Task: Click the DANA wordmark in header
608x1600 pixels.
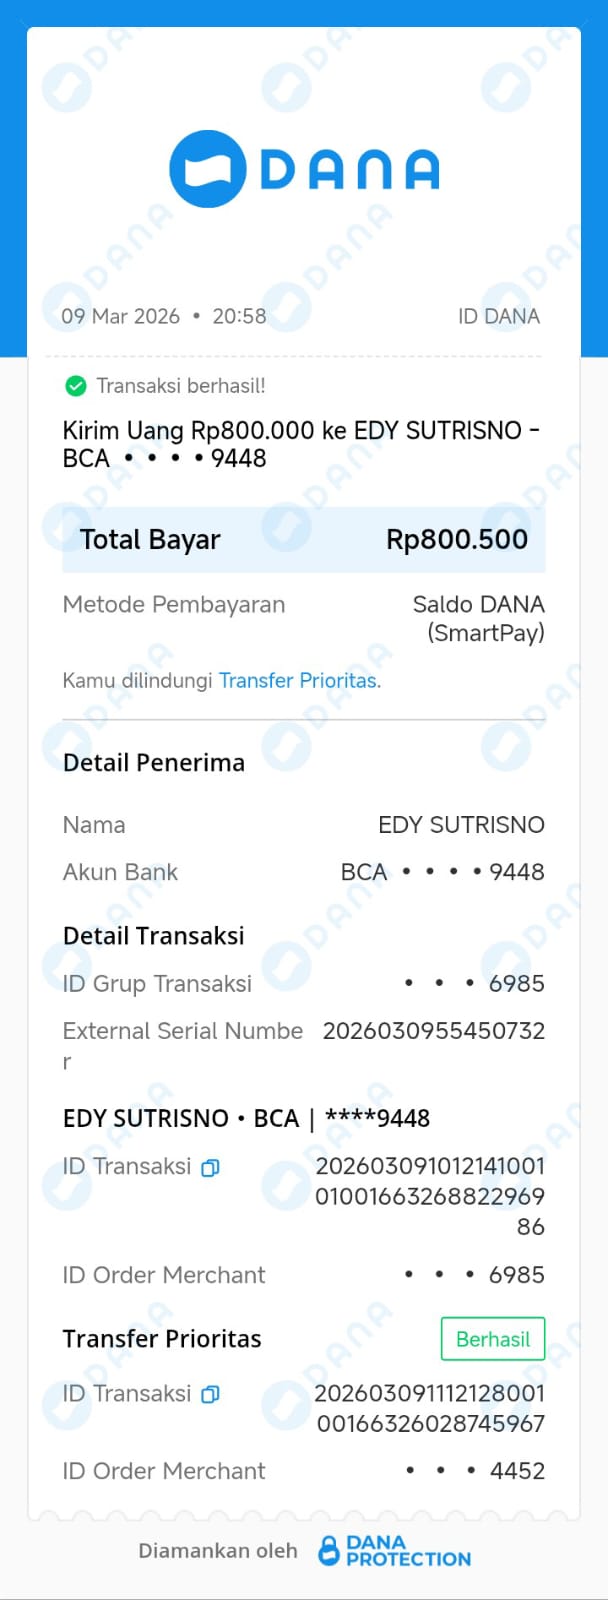Action: point(350,170)
